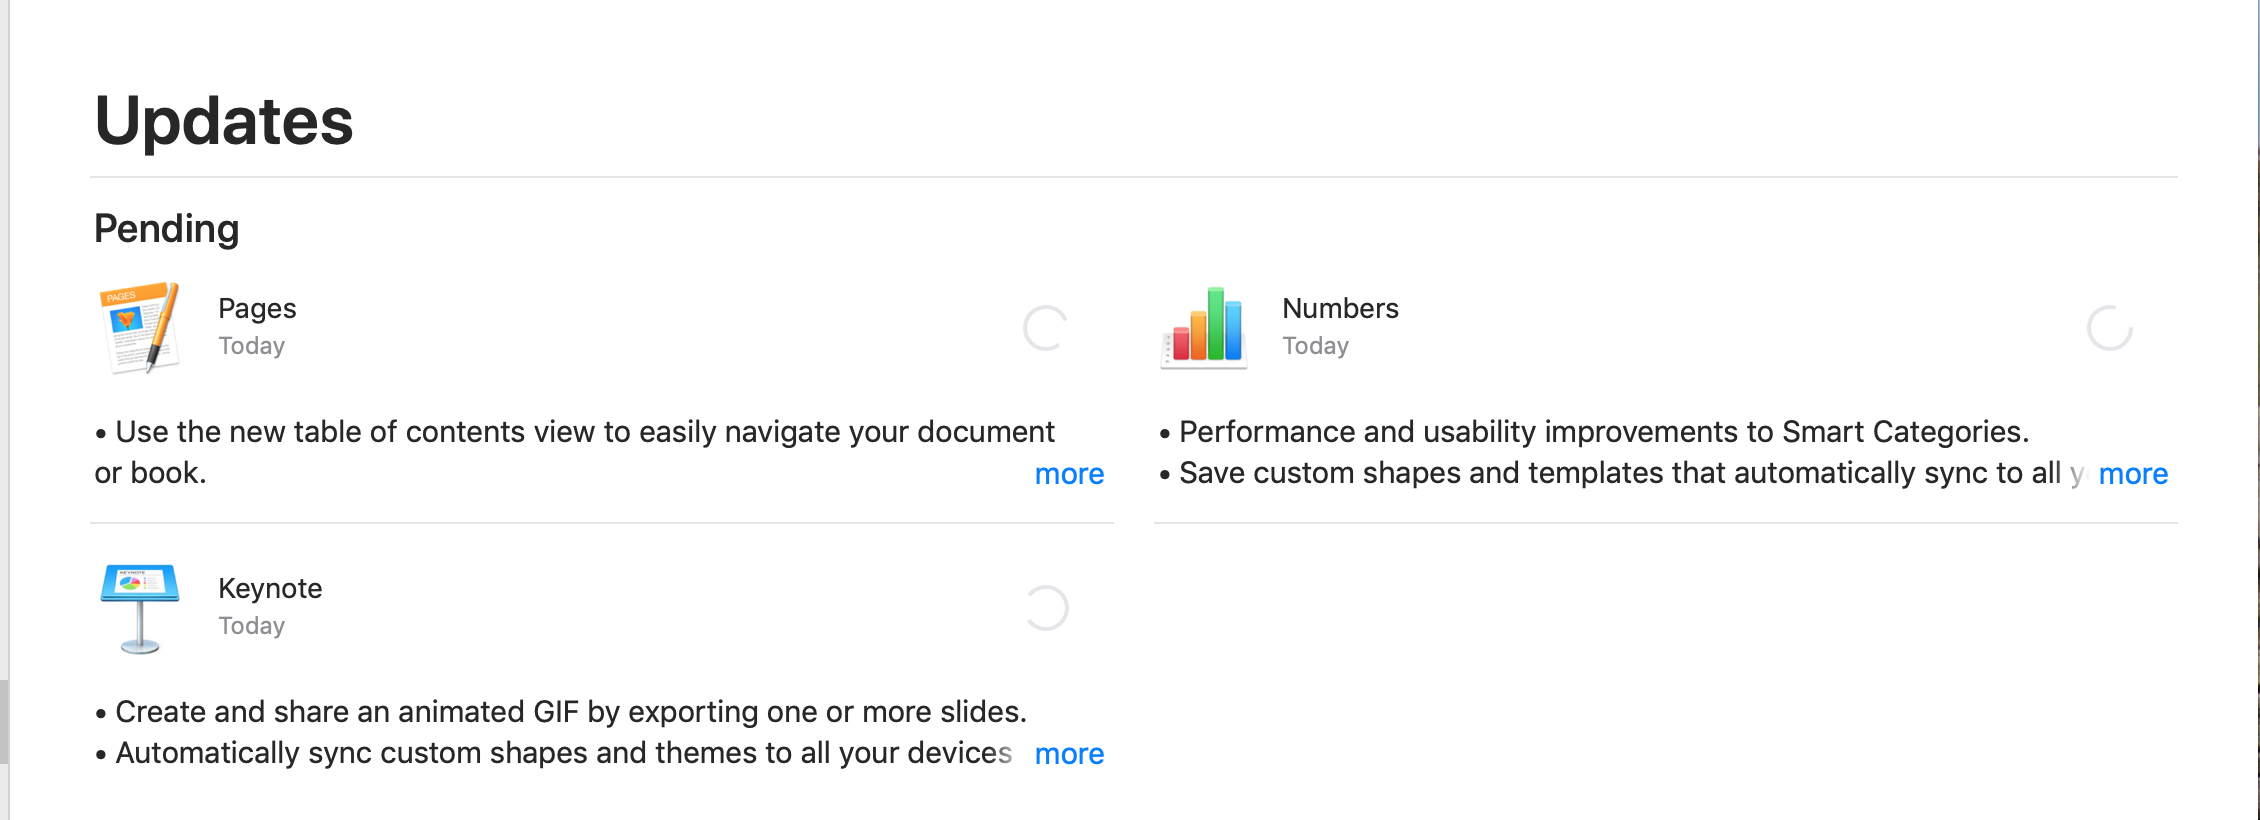Click the Numbers update progress spinner

2110,328
